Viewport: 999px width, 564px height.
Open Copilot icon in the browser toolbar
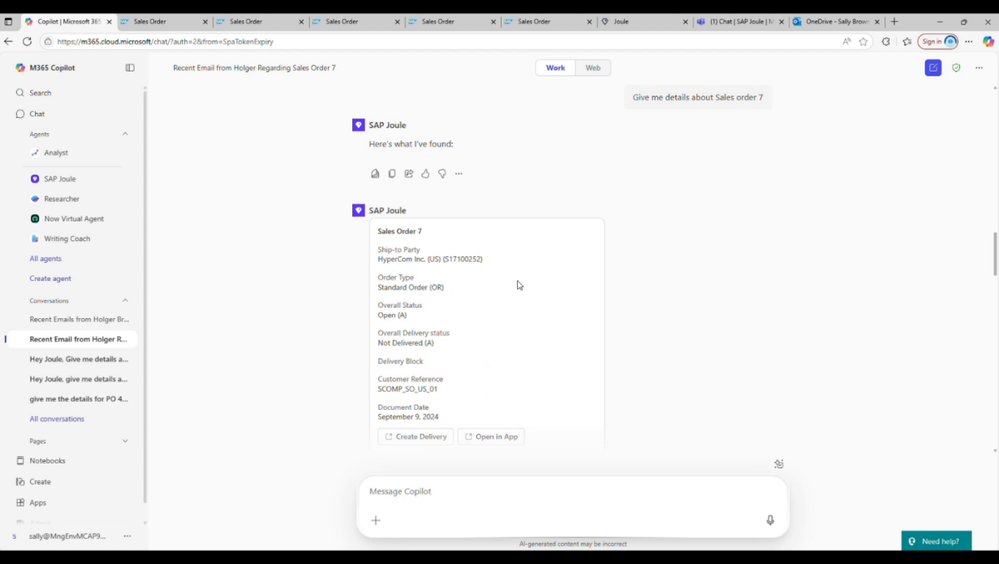(988, 41)
